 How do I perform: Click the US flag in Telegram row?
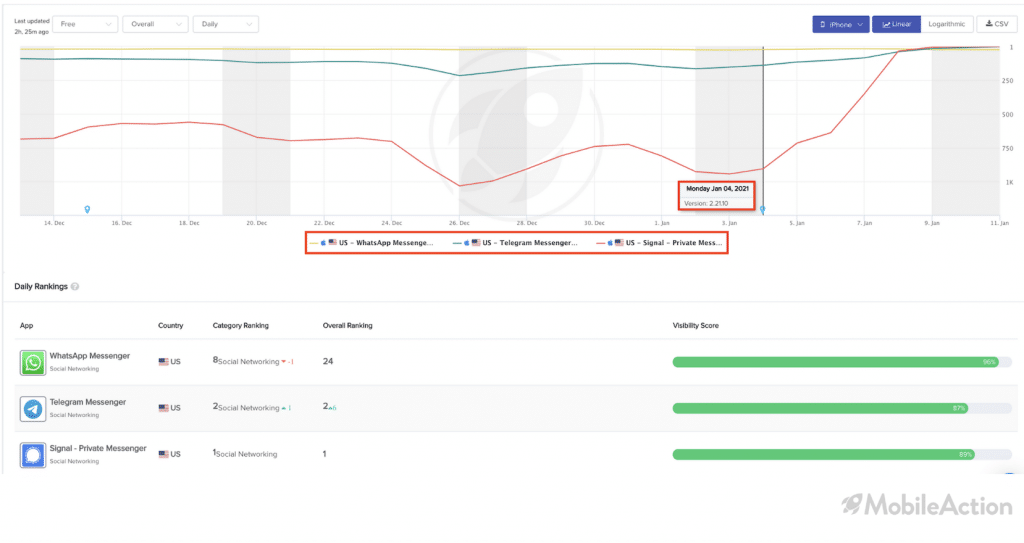coord(163,408)
